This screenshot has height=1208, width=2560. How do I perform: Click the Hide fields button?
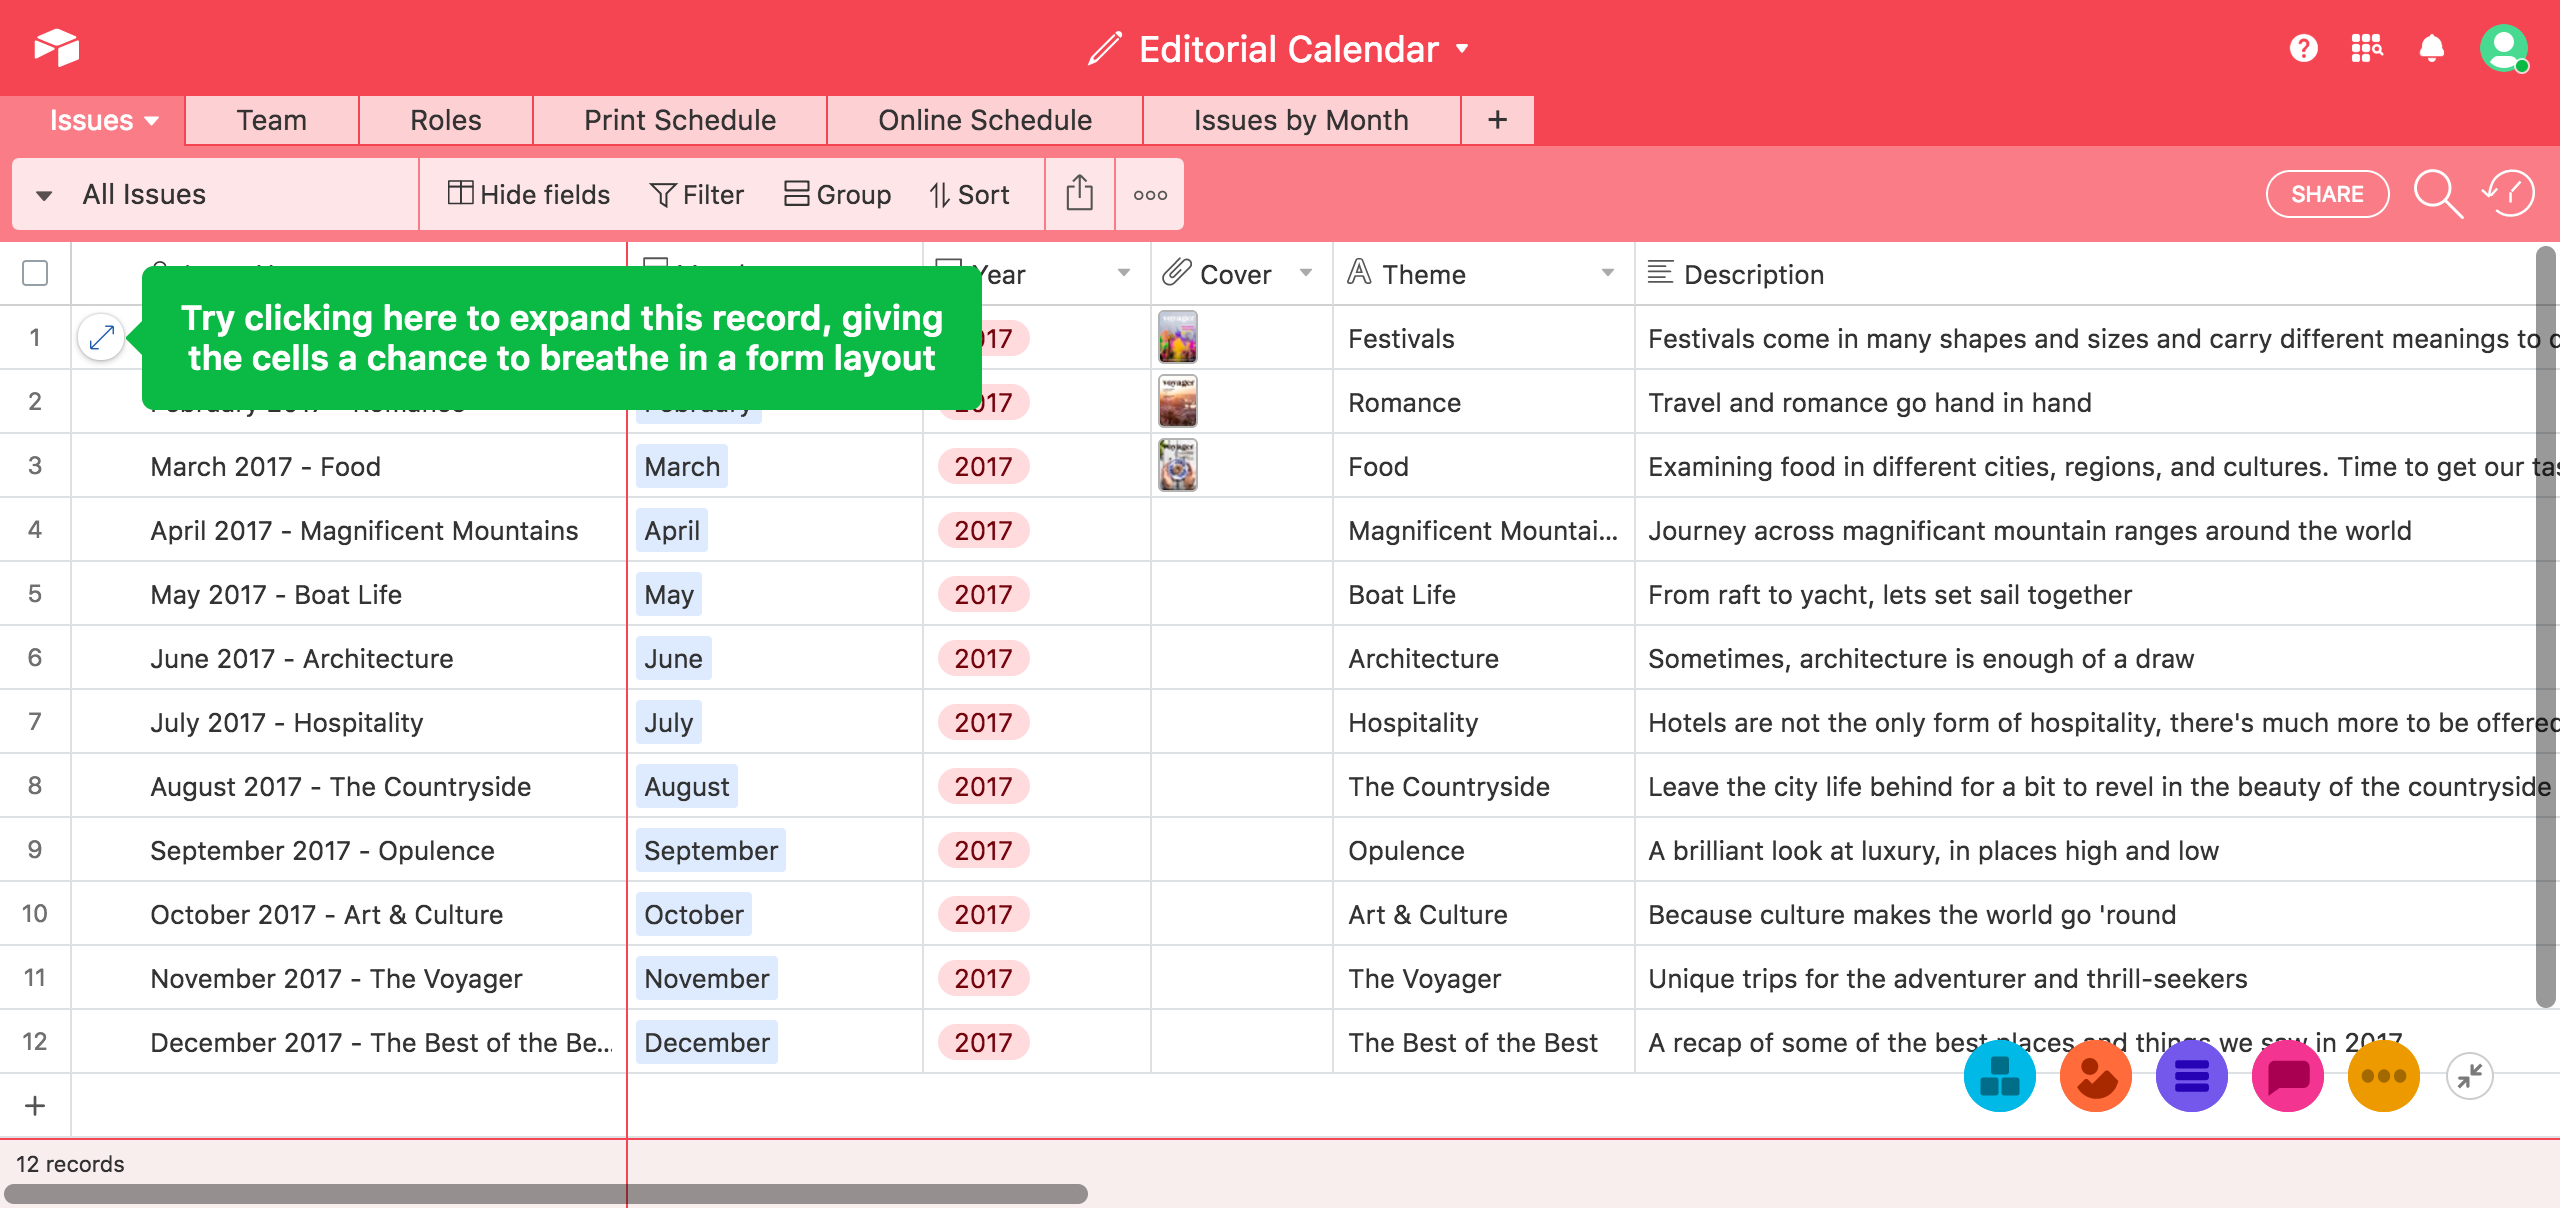coord(529,194)
